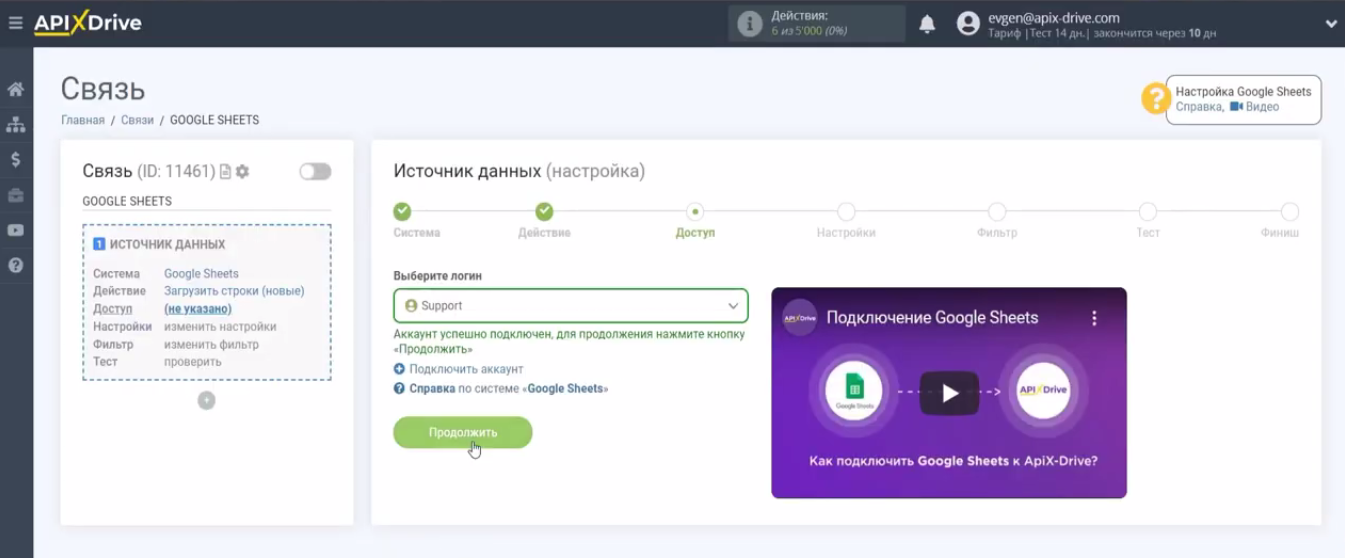Expand the account menu chevron
Image resolution: width=1345 pixels, height=558 pixels.
pos(1331,24)
